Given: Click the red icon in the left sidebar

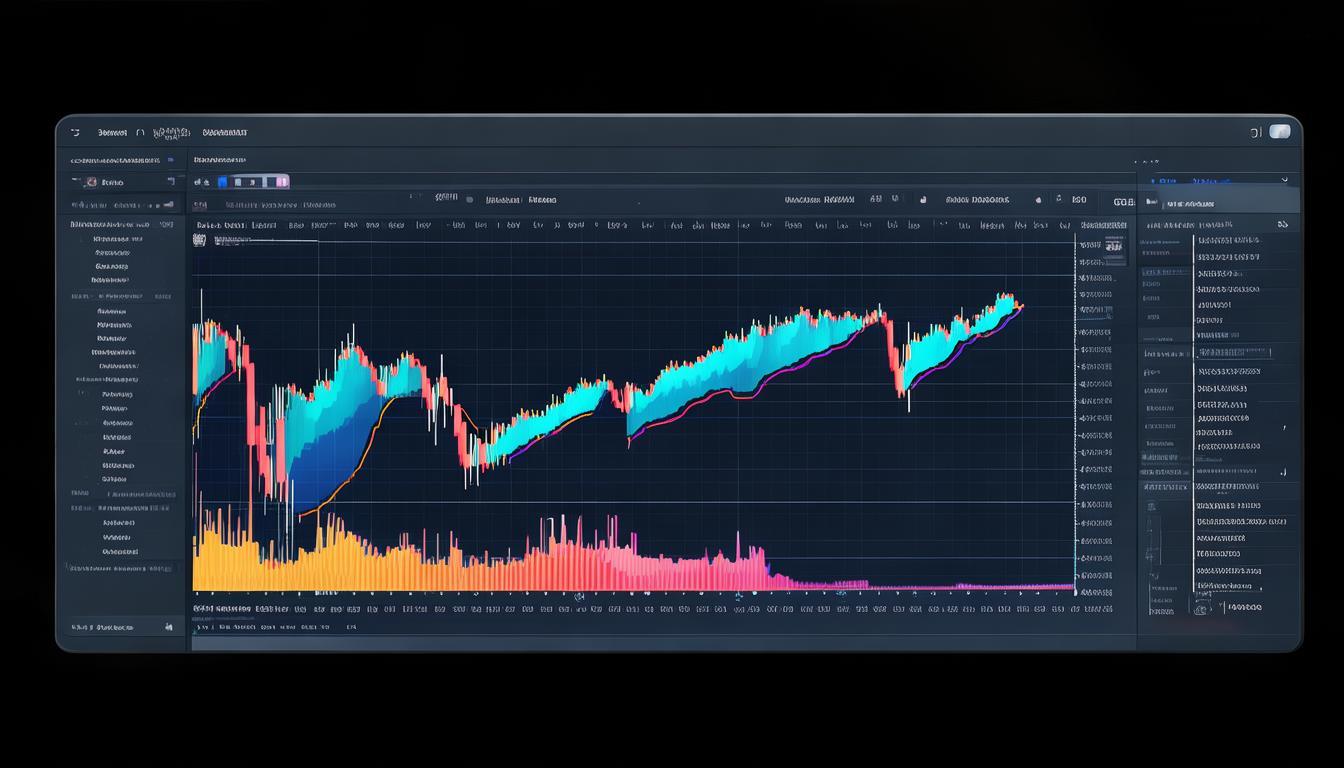Looking at the screenshot, I should click(92, 182).
